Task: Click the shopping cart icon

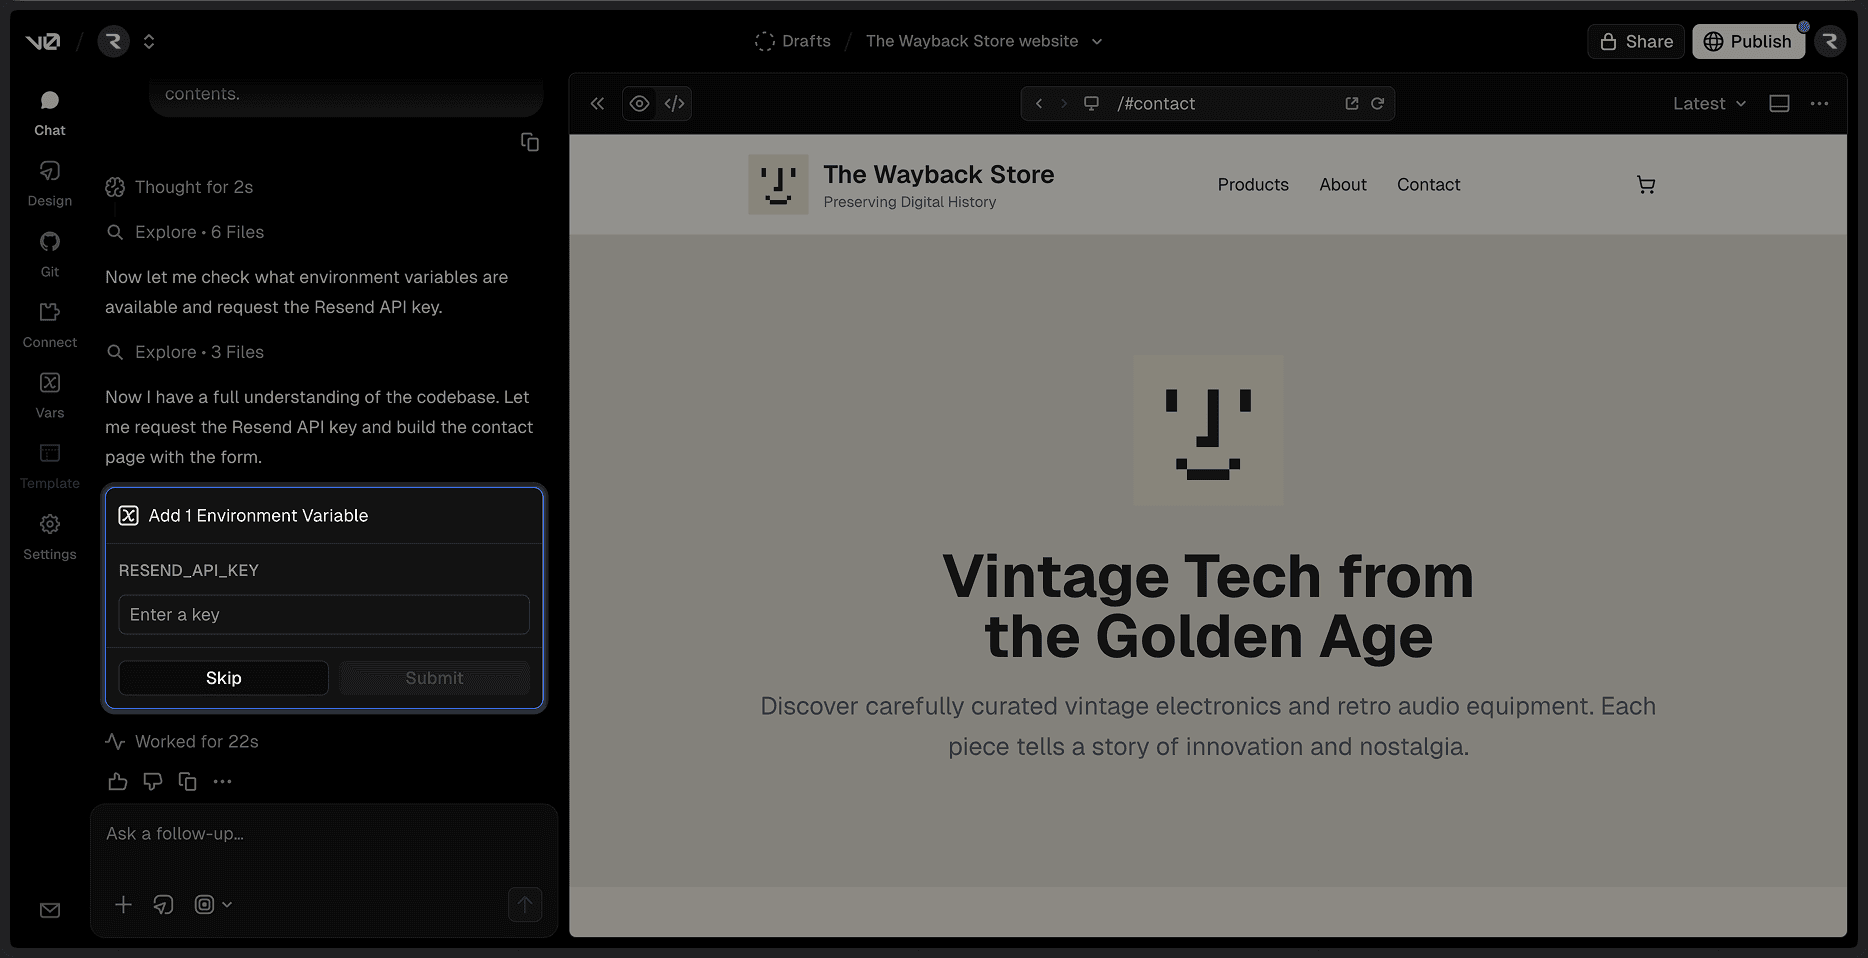Action: click(x=1645, y=185)
